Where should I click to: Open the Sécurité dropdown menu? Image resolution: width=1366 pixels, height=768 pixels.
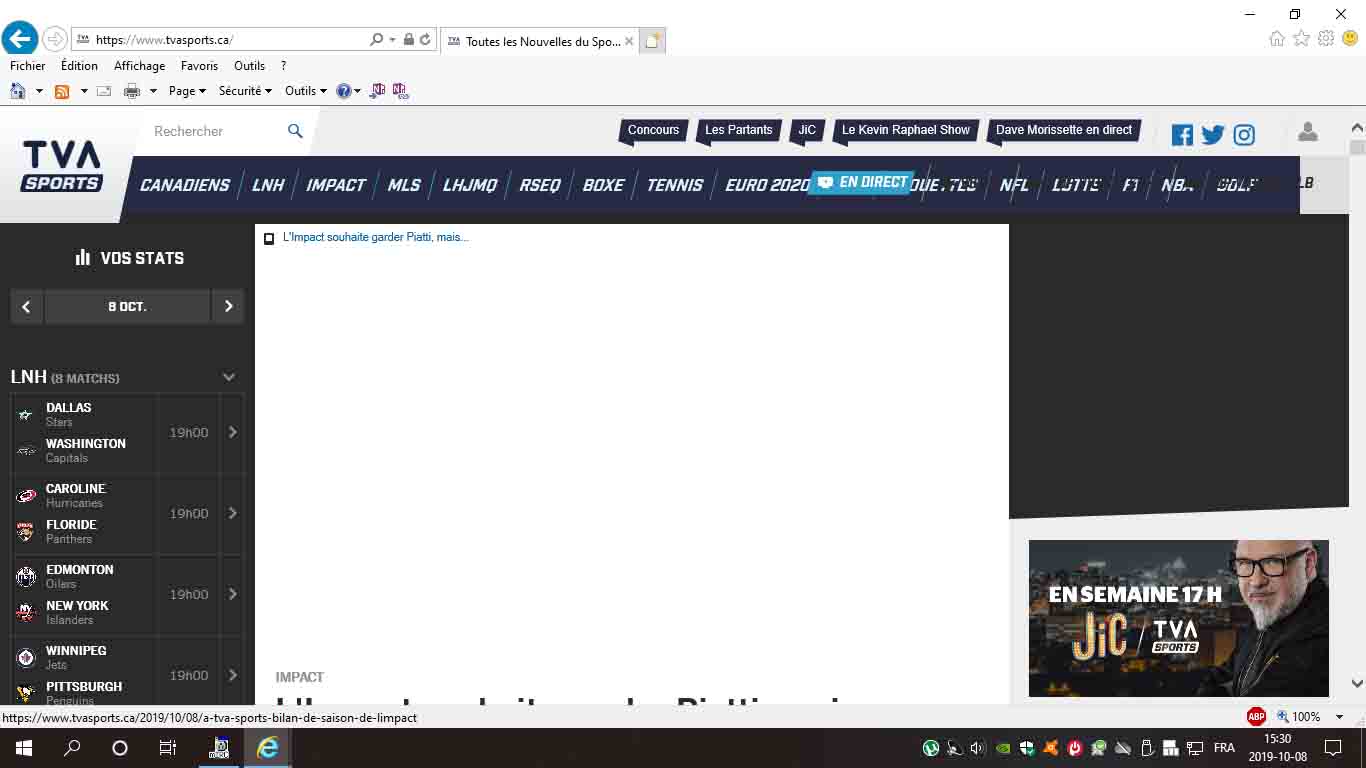pos(245,91)
